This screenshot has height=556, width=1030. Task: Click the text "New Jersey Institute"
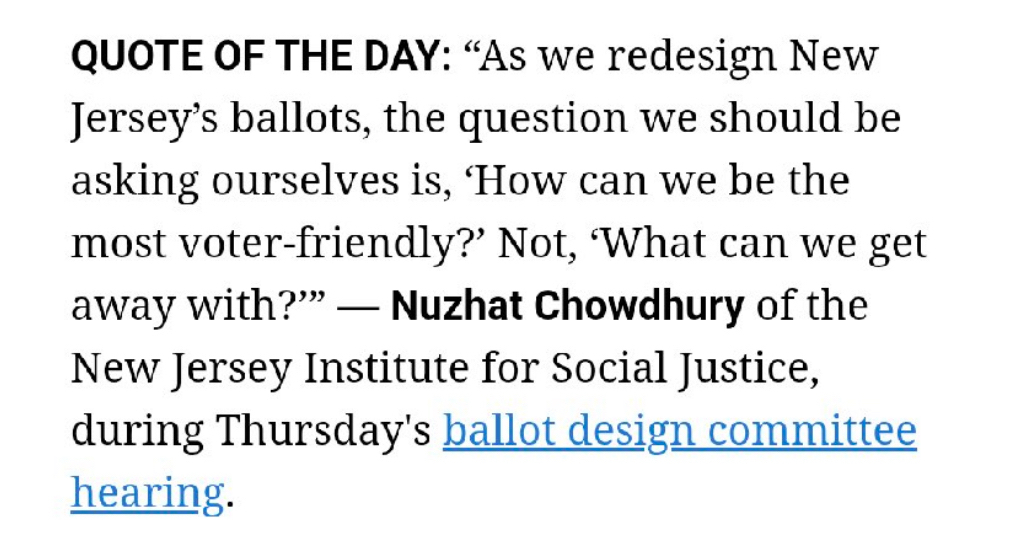(x=270, y=369)
